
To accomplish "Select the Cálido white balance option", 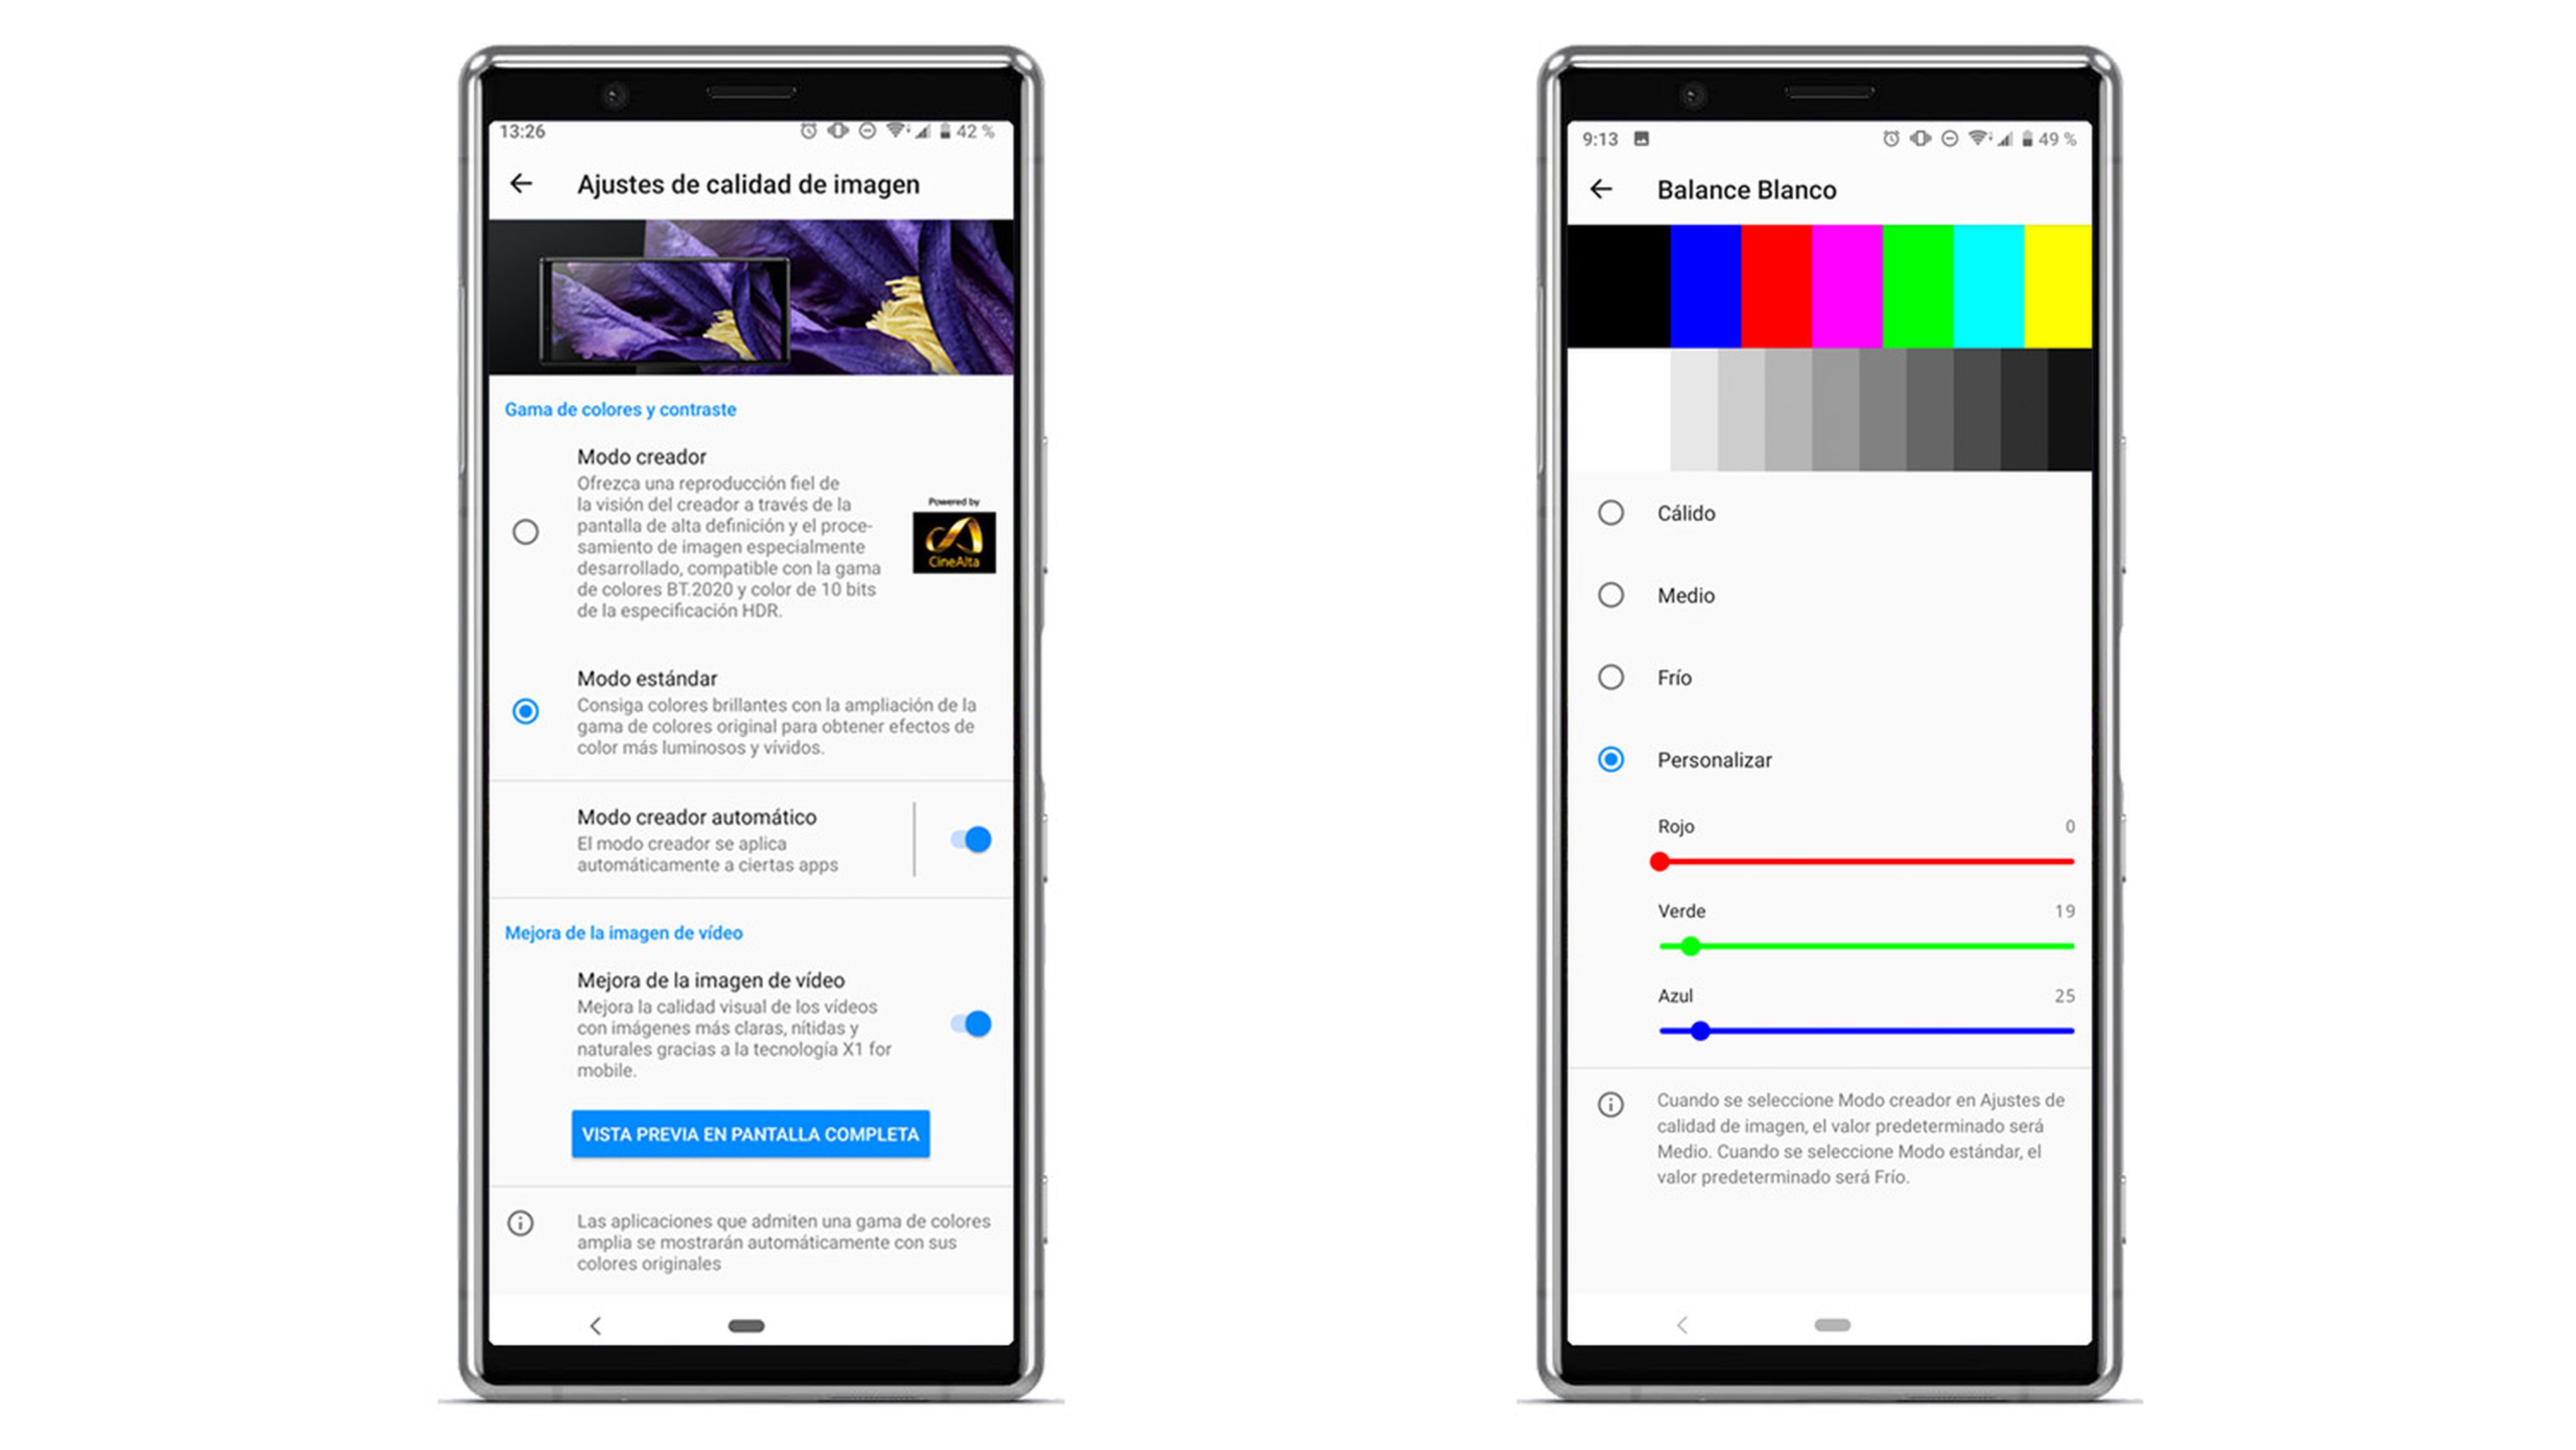I will pos(1610,513).
